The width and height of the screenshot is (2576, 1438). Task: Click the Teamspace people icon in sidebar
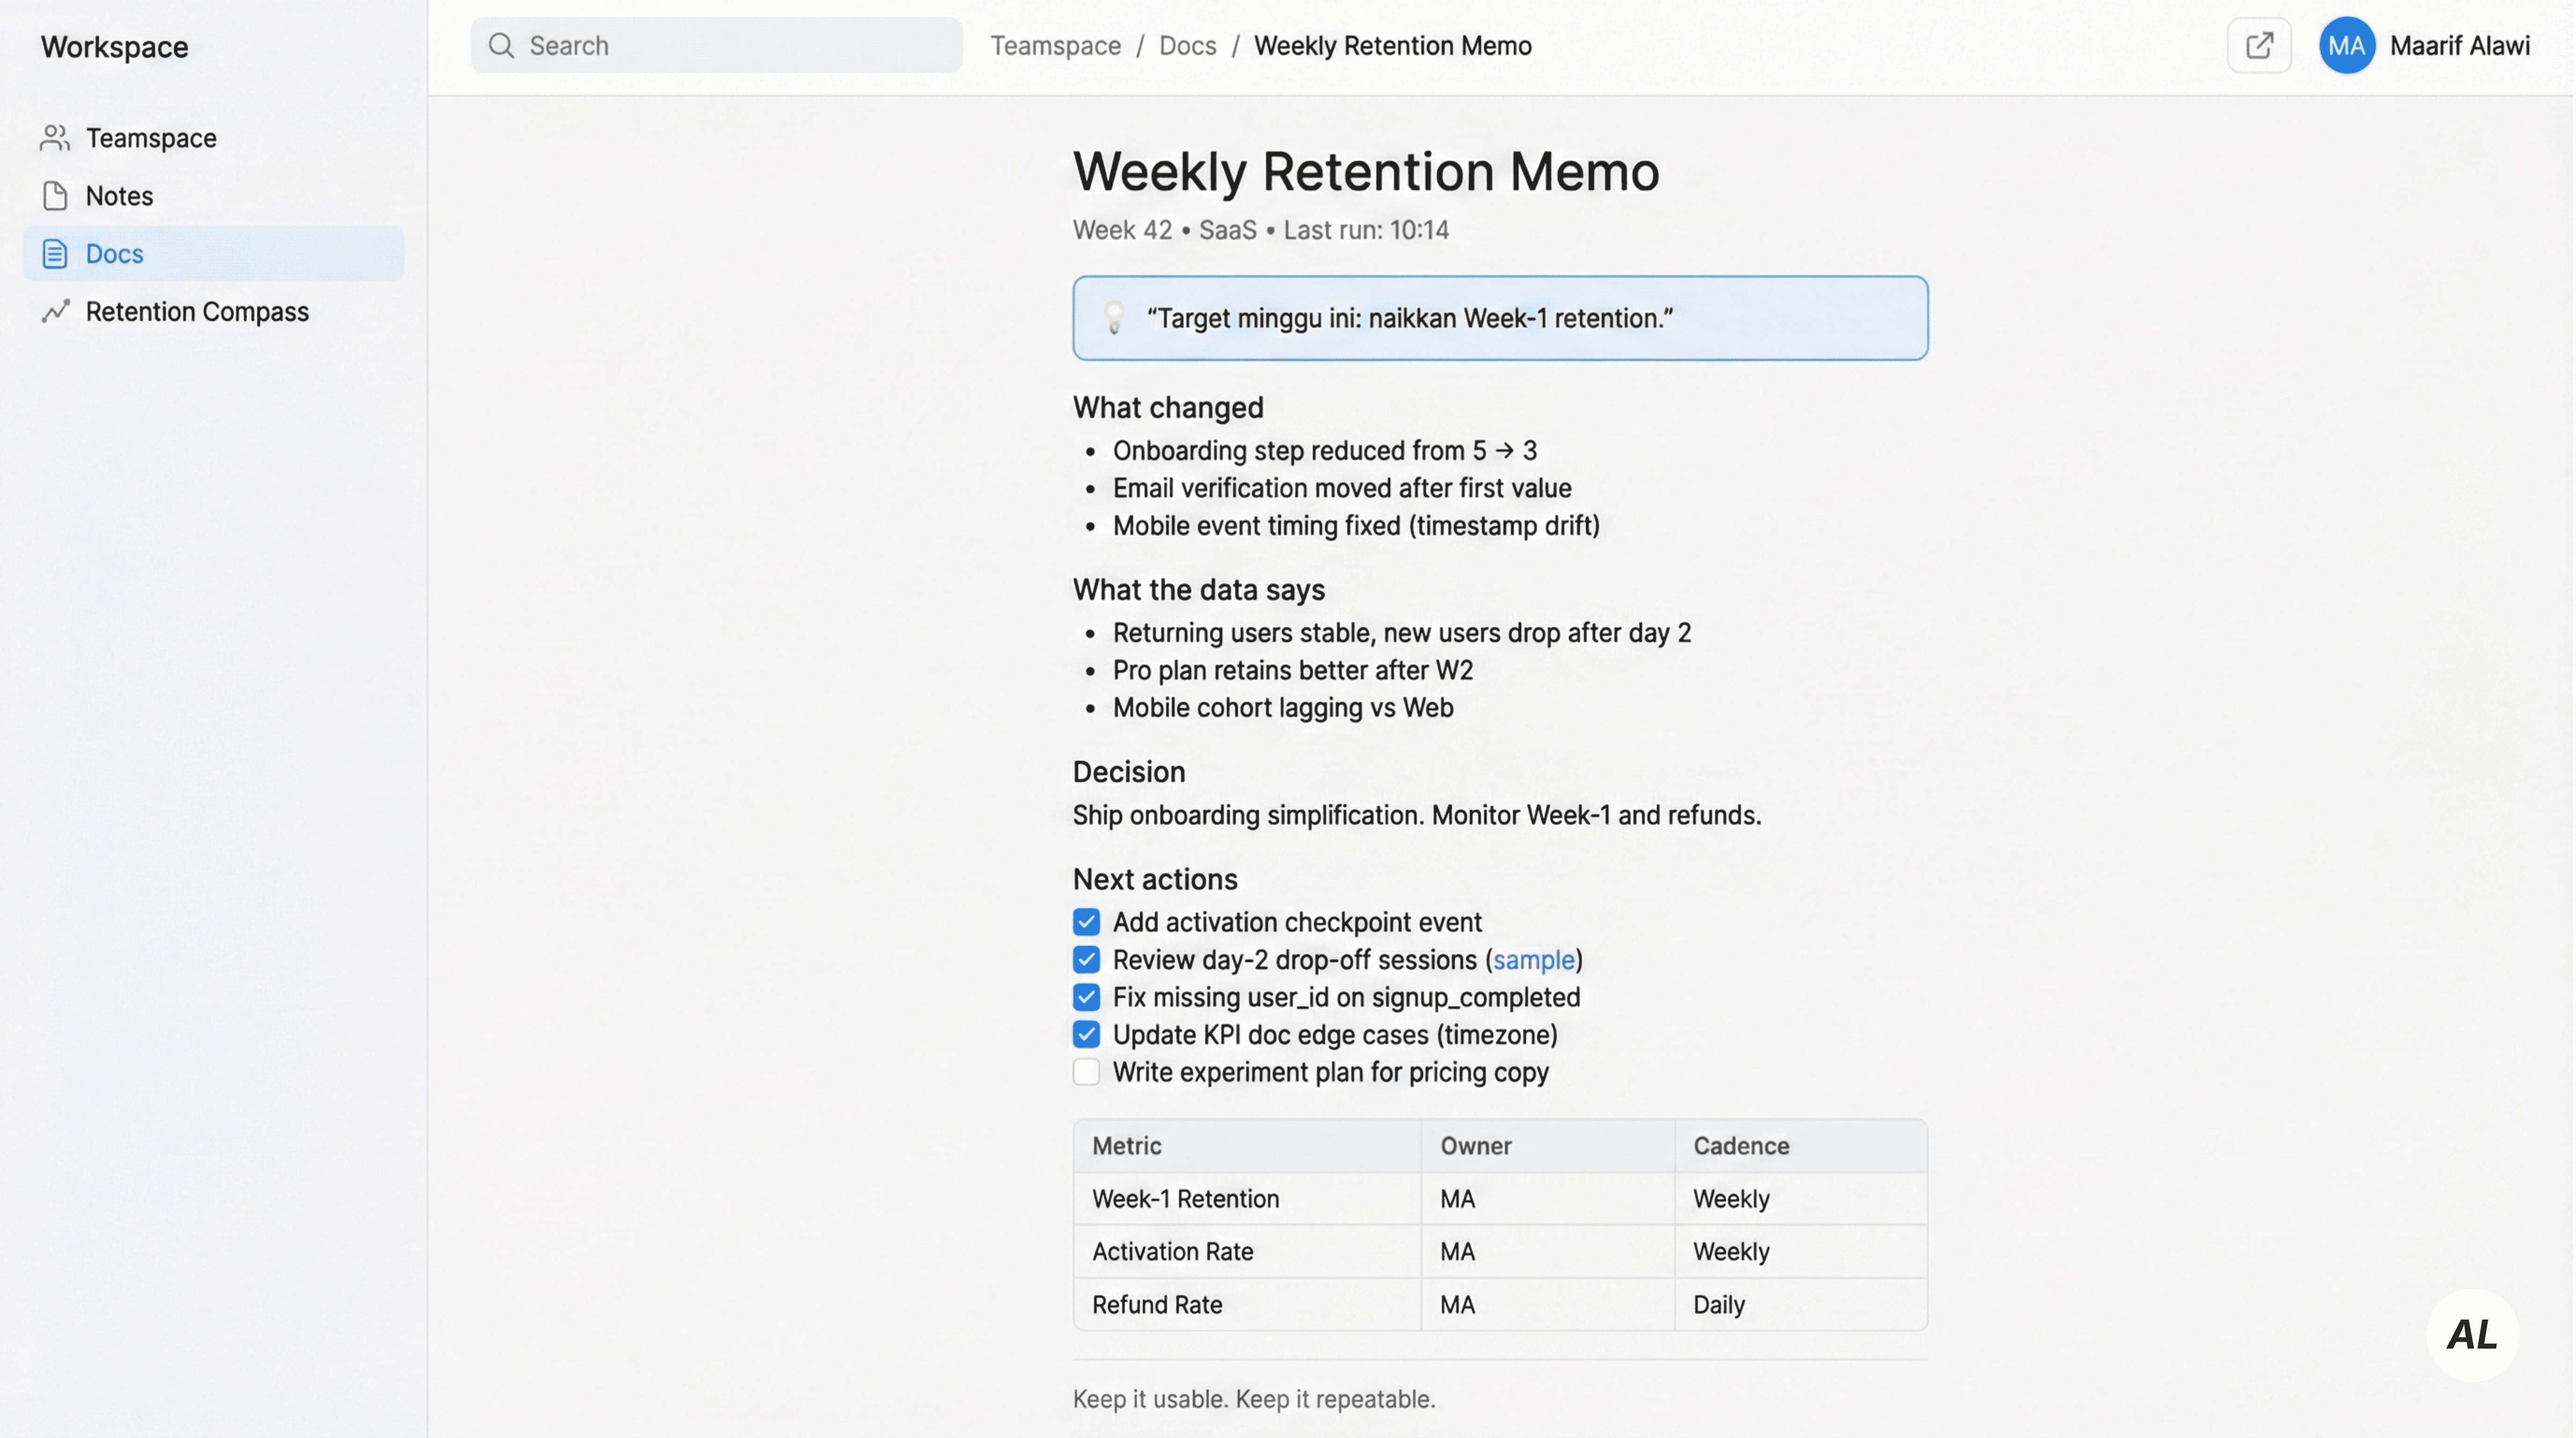(55, 138)
